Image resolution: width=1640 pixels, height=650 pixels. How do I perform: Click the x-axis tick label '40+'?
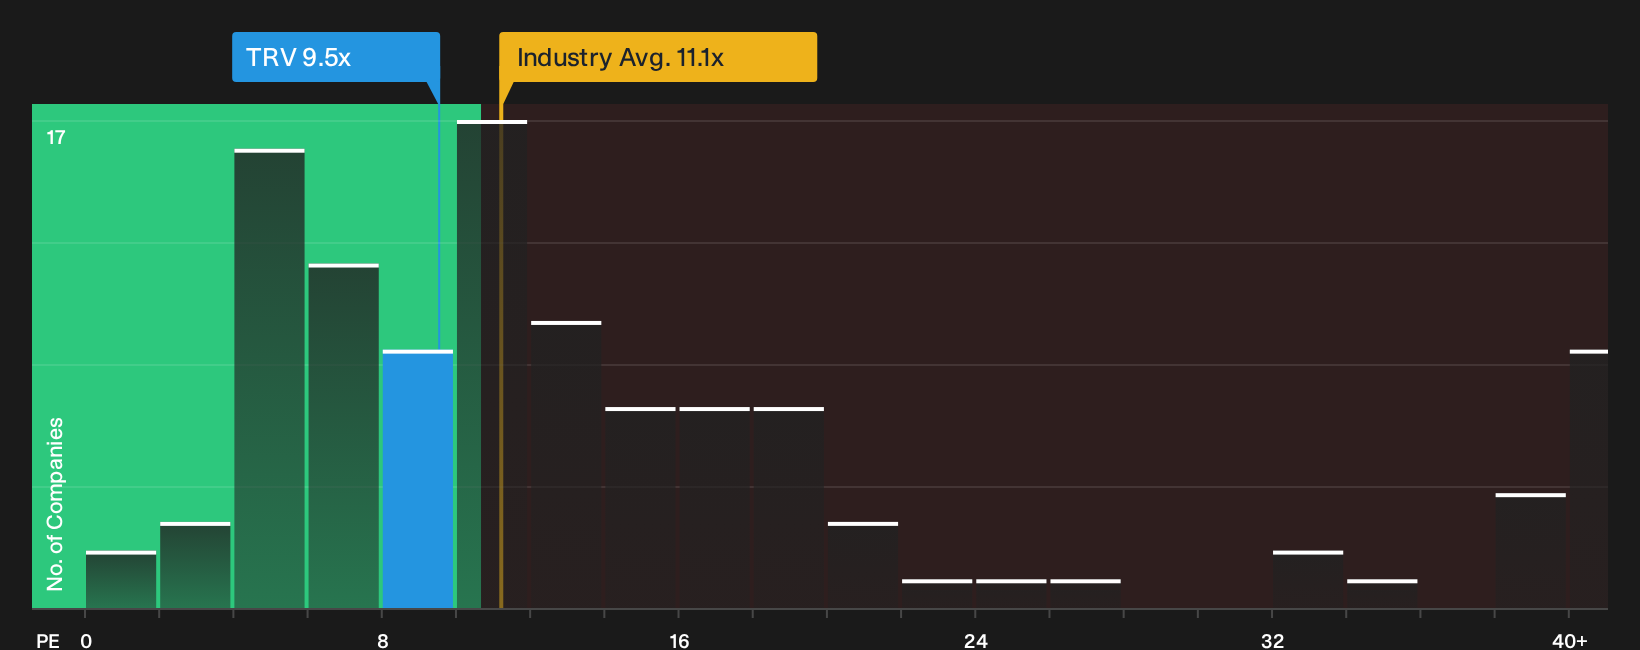point(1569,641)
